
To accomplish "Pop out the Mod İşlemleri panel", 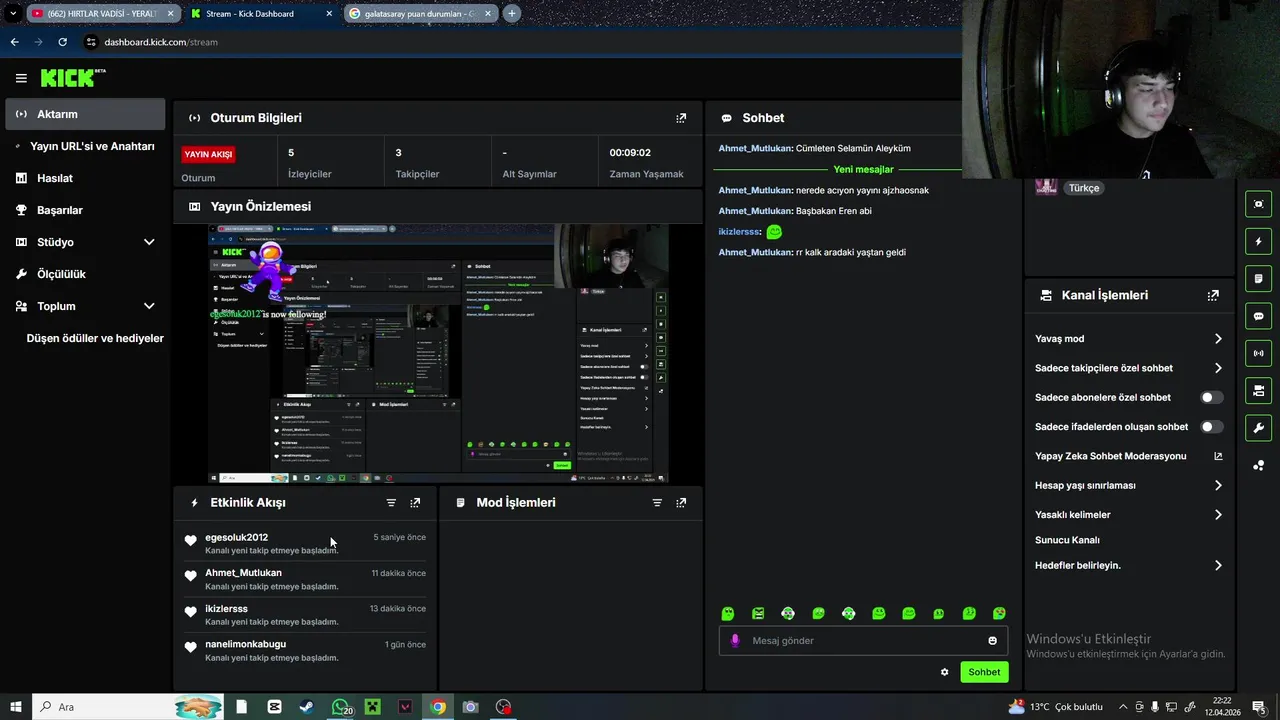I will pyautogui.click(x=681, y=503).
